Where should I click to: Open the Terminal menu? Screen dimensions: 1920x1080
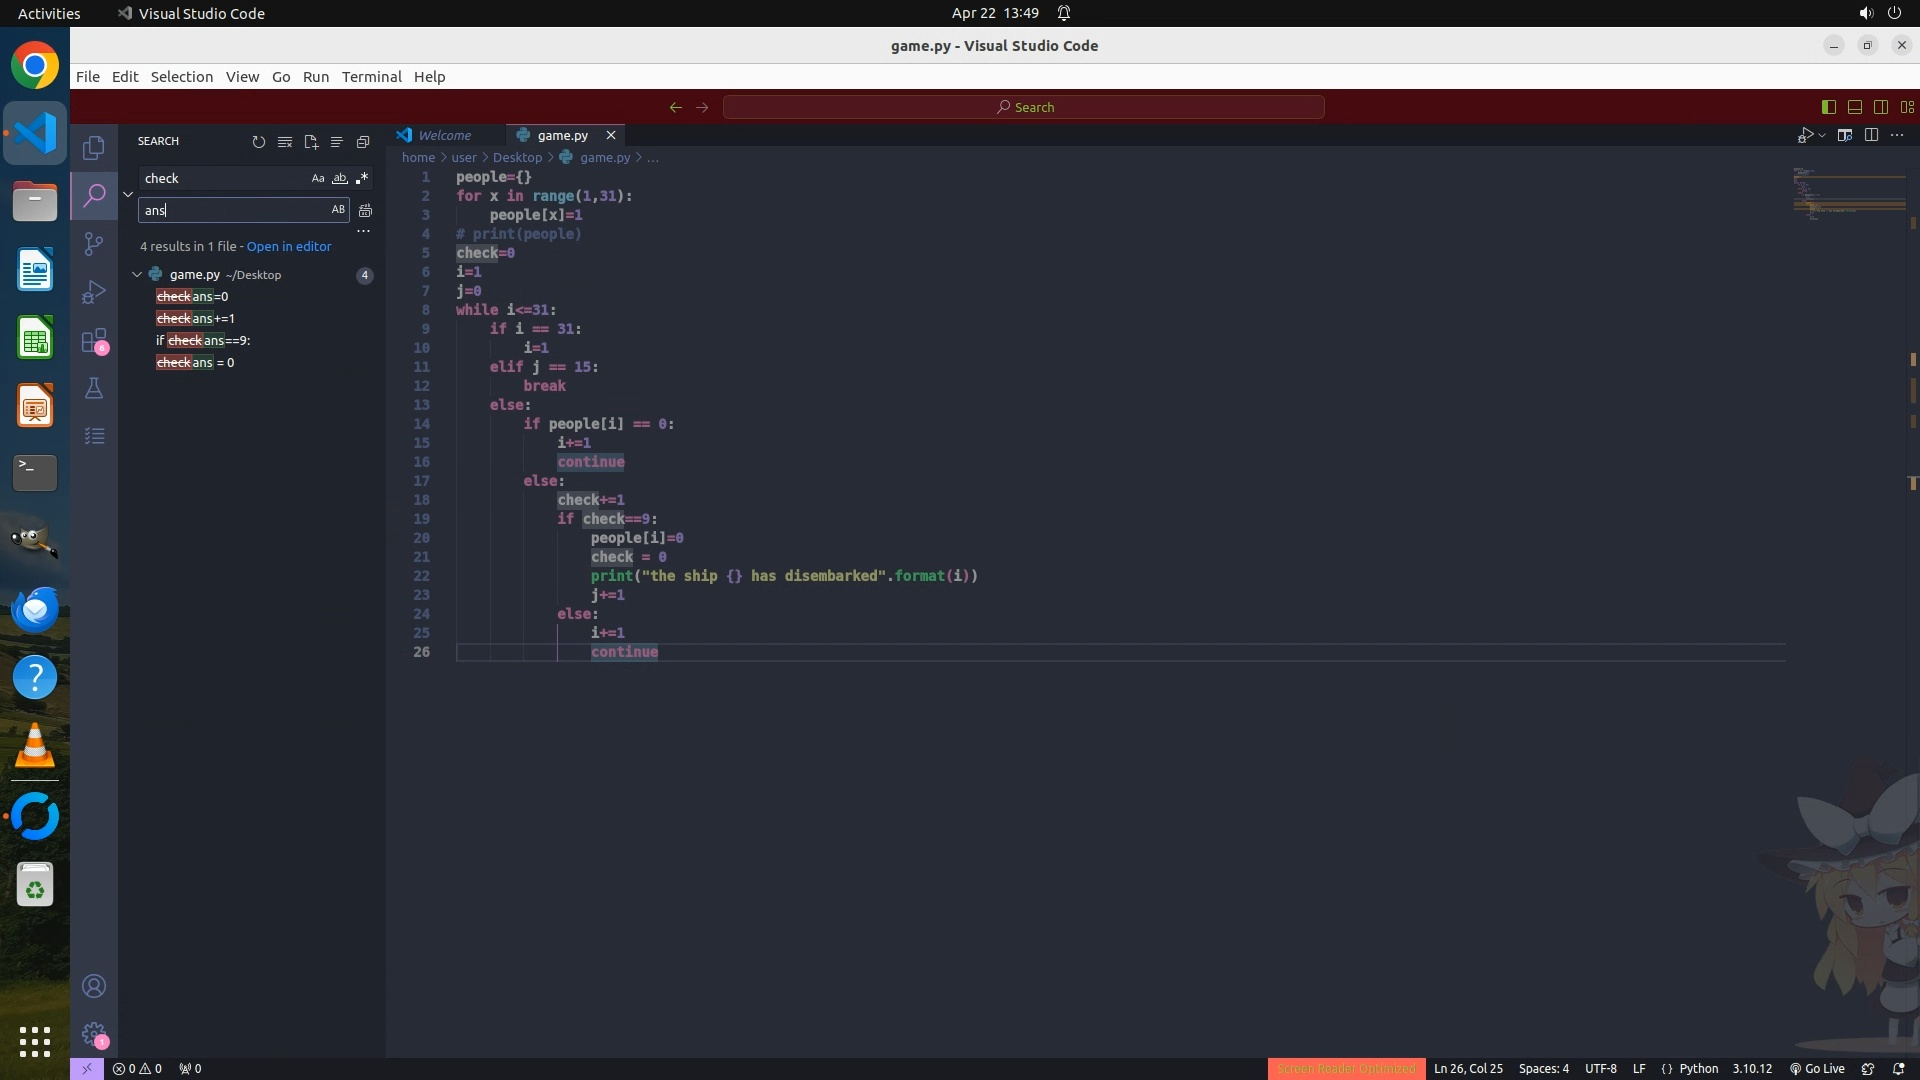pyautogui.click(x=371, y=77)
